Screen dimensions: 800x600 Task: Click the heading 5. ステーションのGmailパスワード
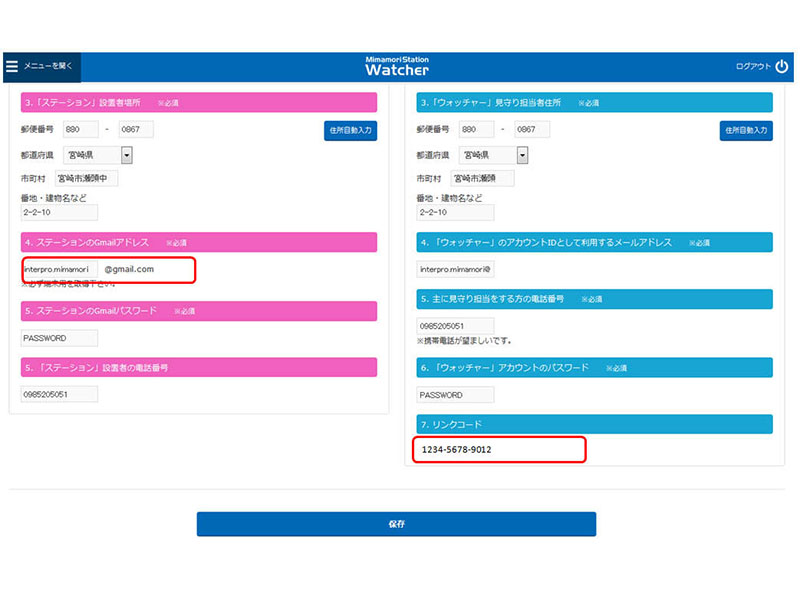tap(199, 311)
